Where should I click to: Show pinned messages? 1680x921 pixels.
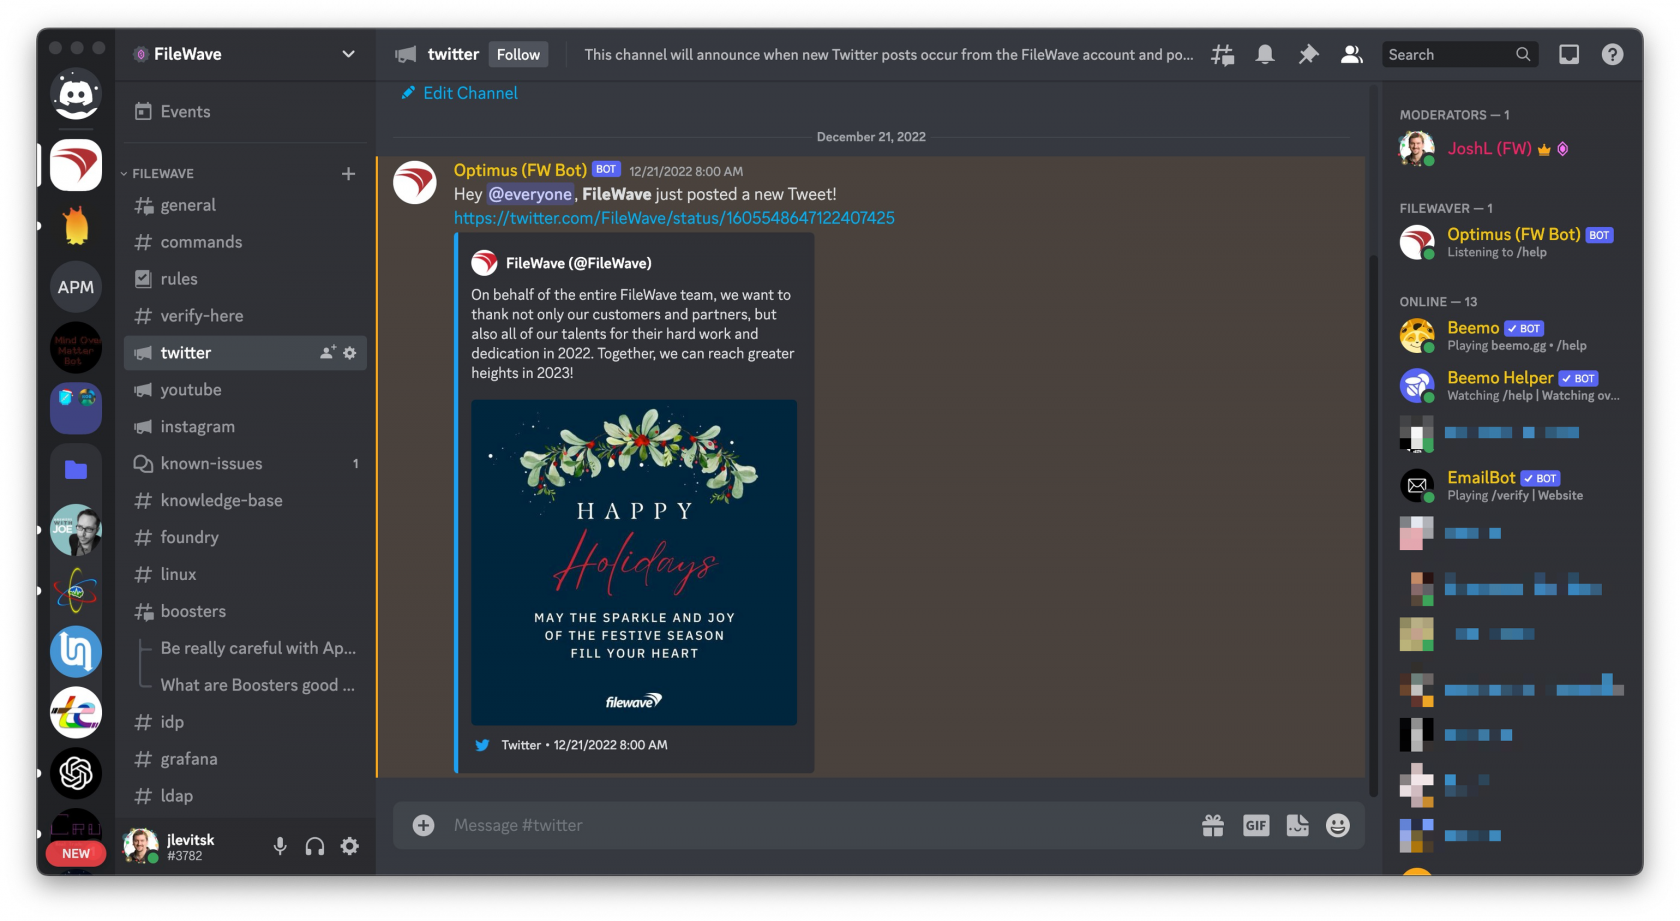[x=1308, y=55]
